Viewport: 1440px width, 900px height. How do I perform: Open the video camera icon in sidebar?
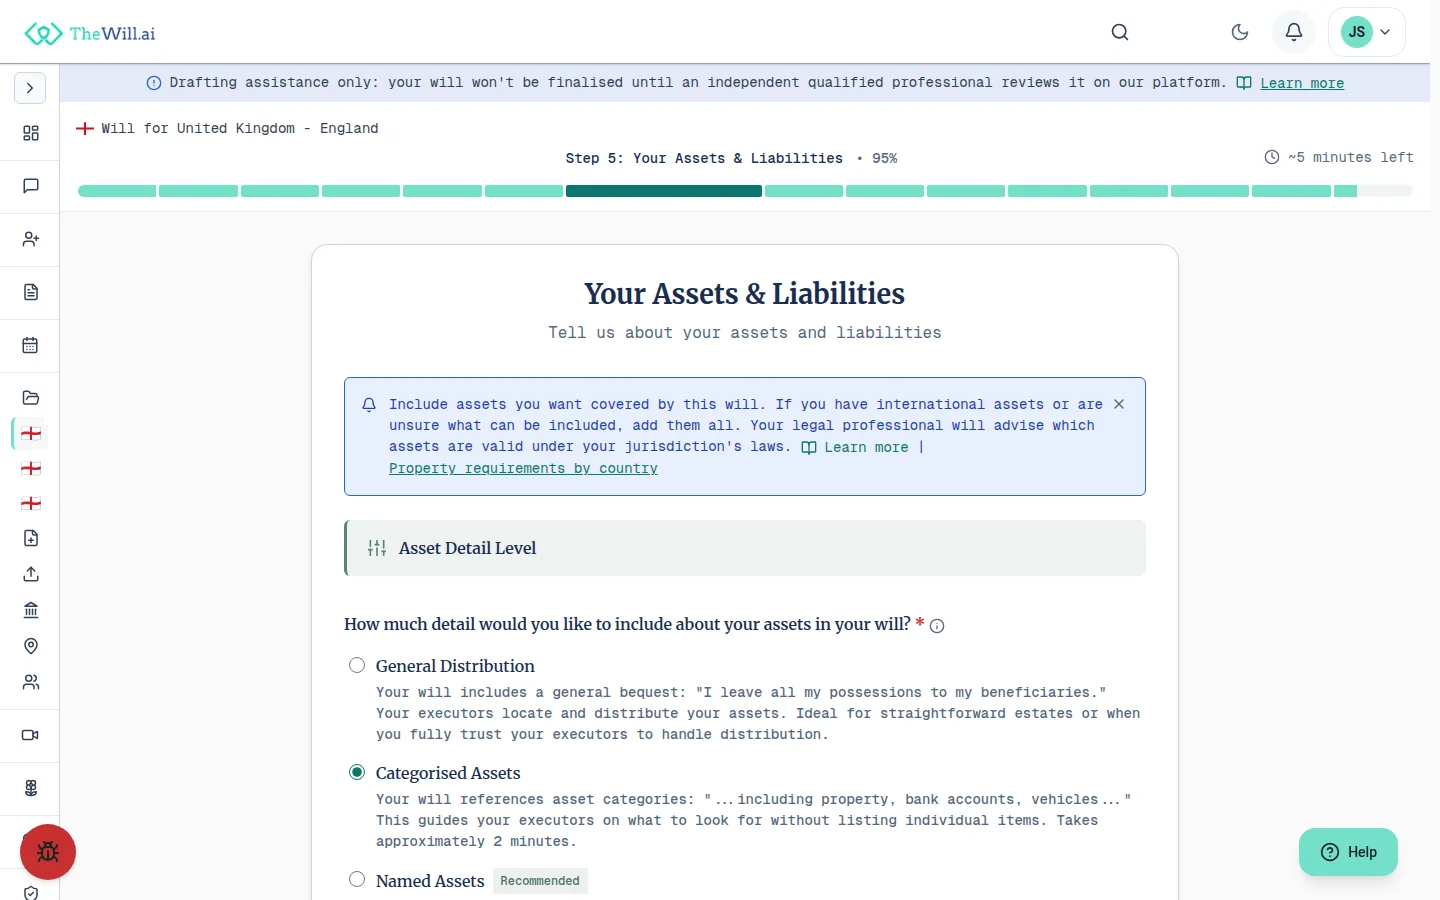[x=31, y=735]
